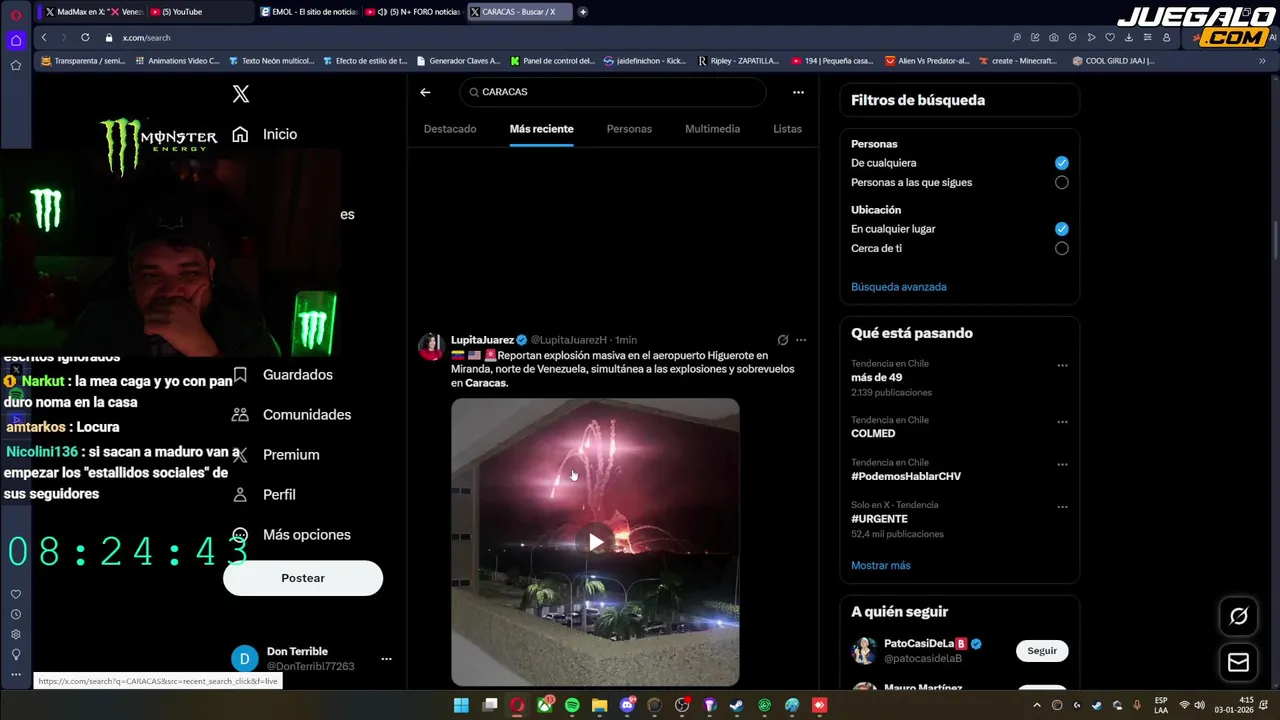The width and height of the screenshot is (1280, 720).
Task: Switch to Multimedia tab
Action: click(x=712, y=129)
